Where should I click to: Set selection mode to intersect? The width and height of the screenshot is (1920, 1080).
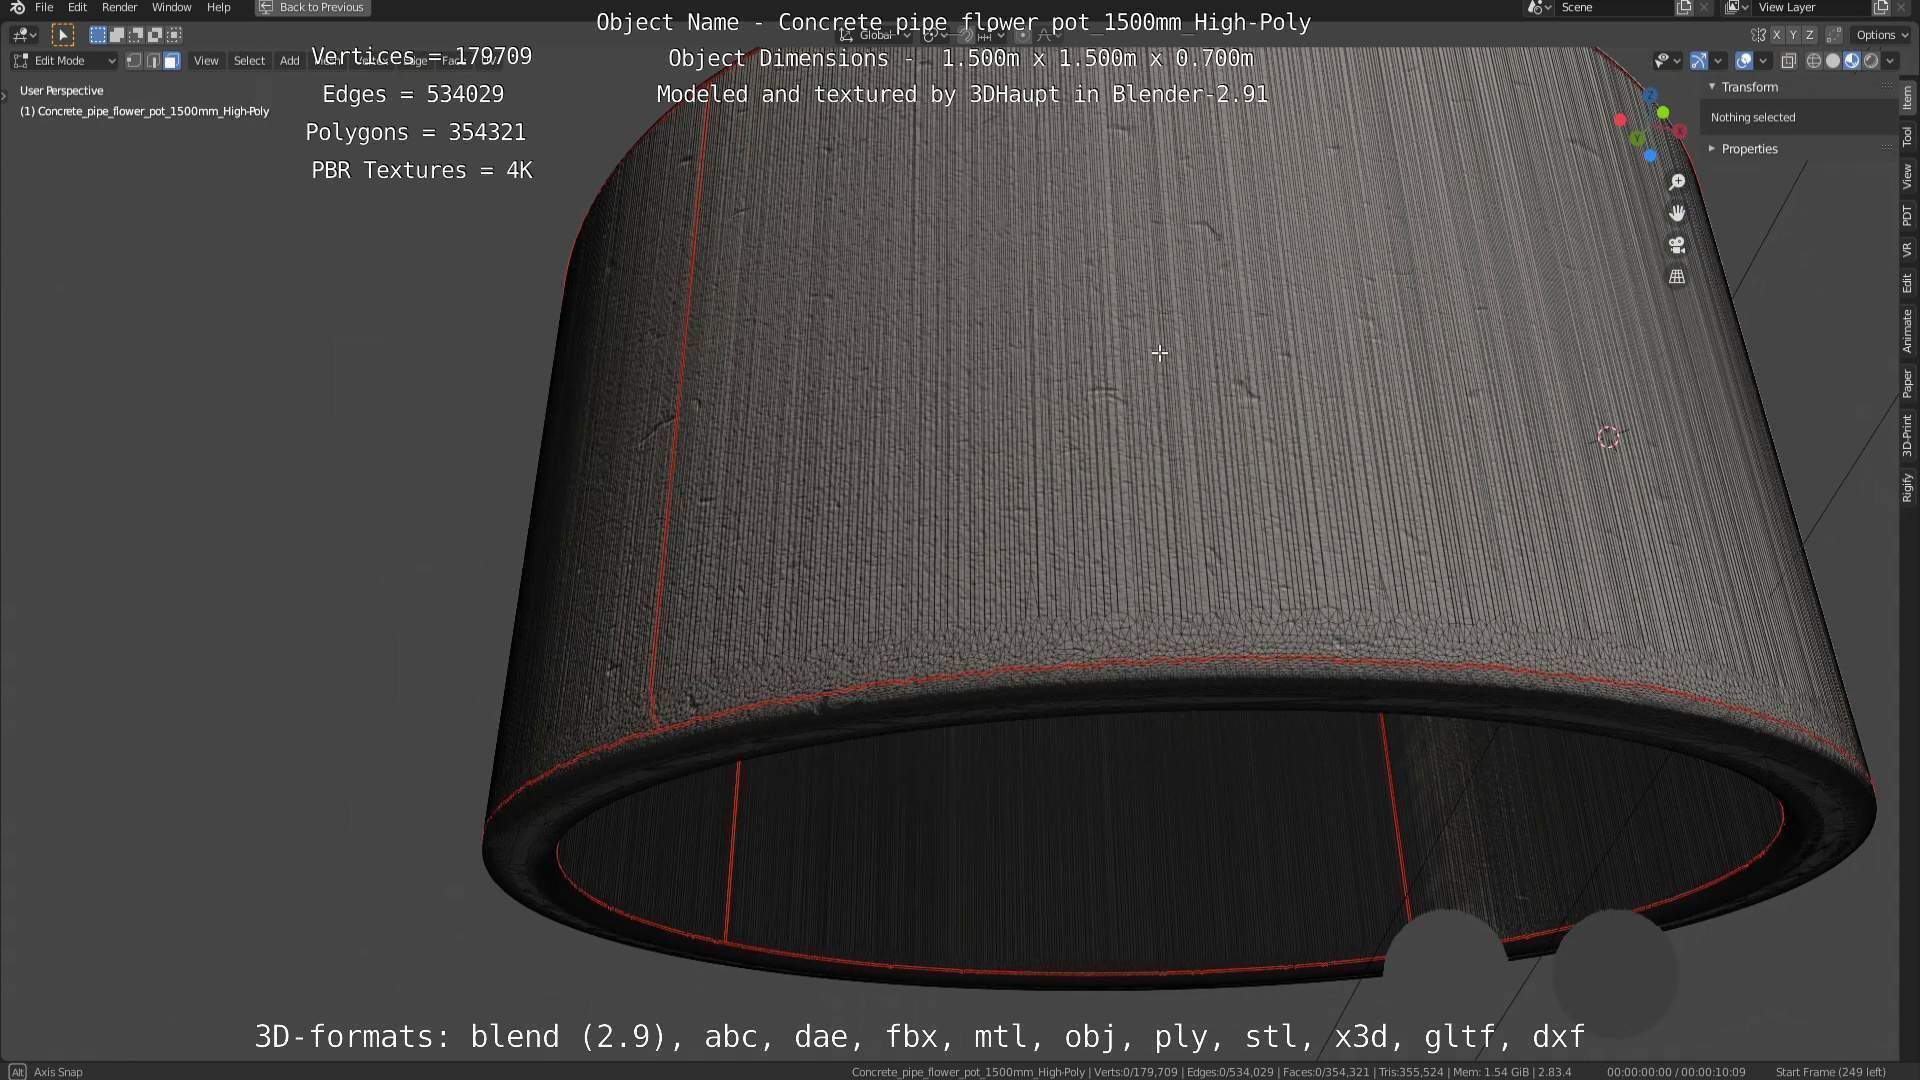[x=174, y=35]
